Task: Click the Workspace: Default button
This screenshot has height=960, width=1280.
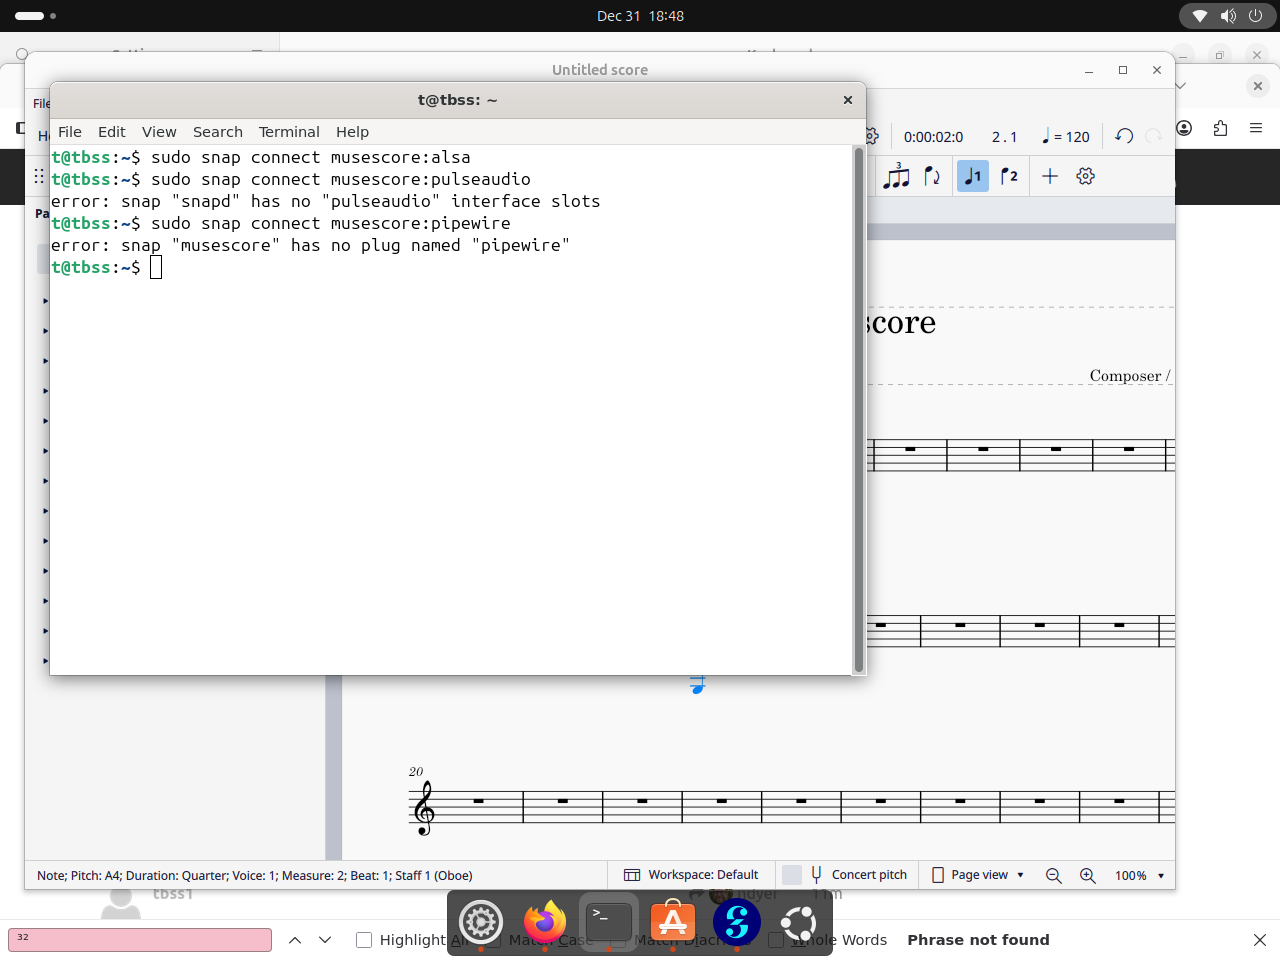Action: point(691,875)
